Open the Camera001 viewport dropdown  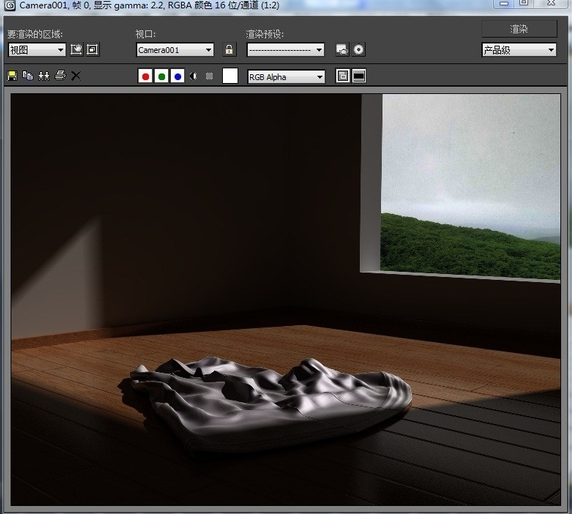(x=175, y=50)
